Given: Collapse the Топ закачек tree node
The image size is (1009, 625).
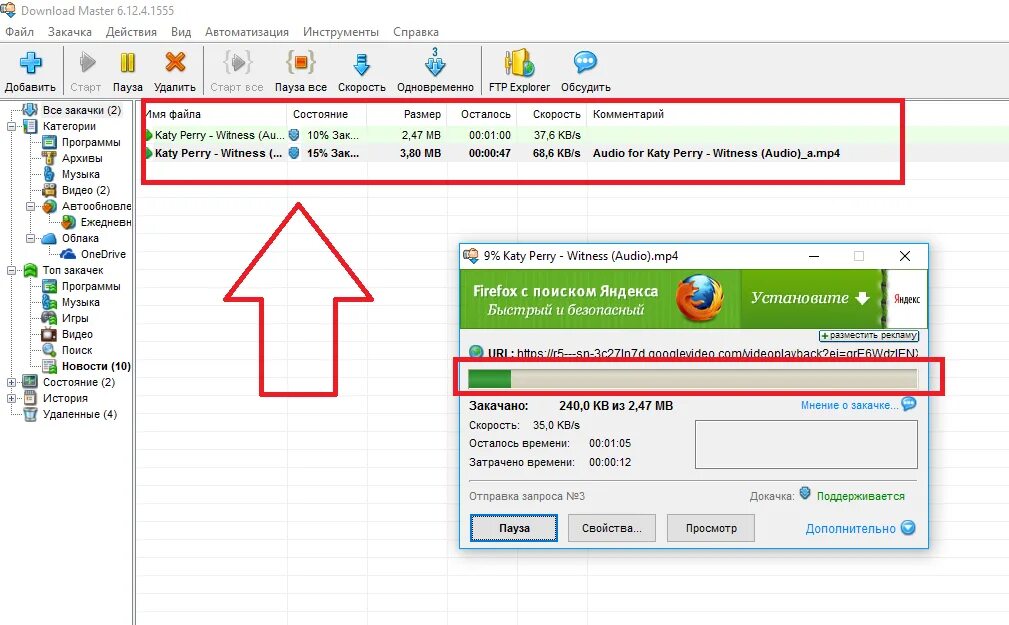Looking at the screenshot, I should click(12, 270).
